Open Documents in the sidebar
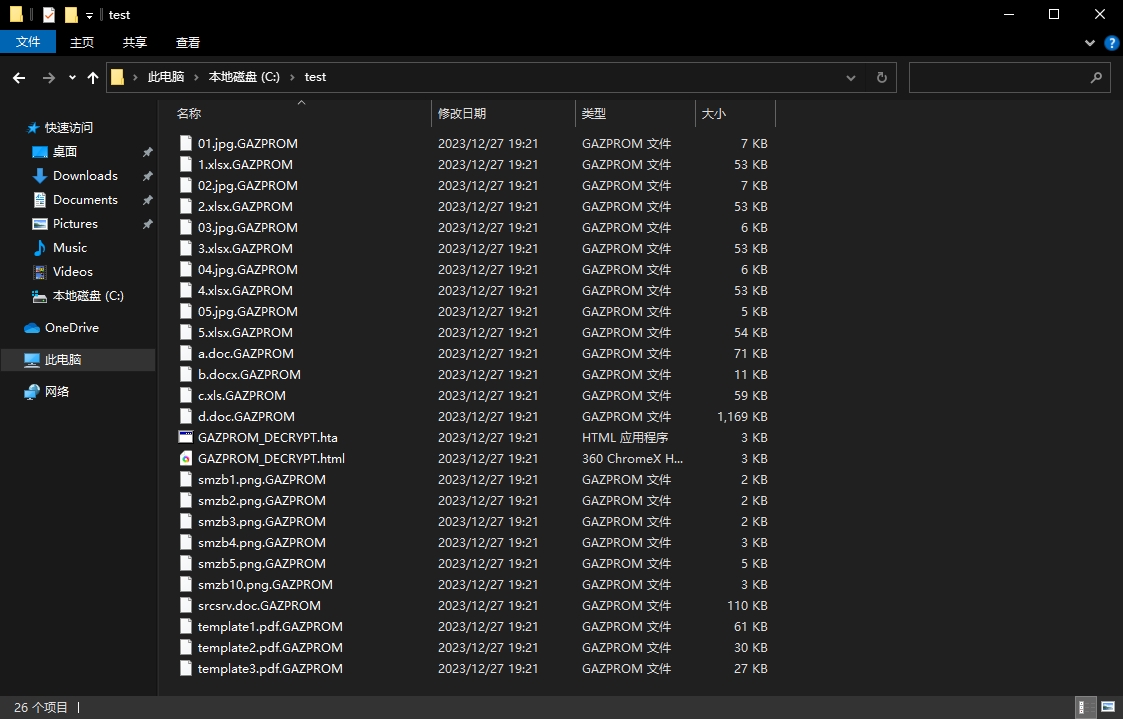Screen dimensions: 1123x719 click(x=85, y=200)
